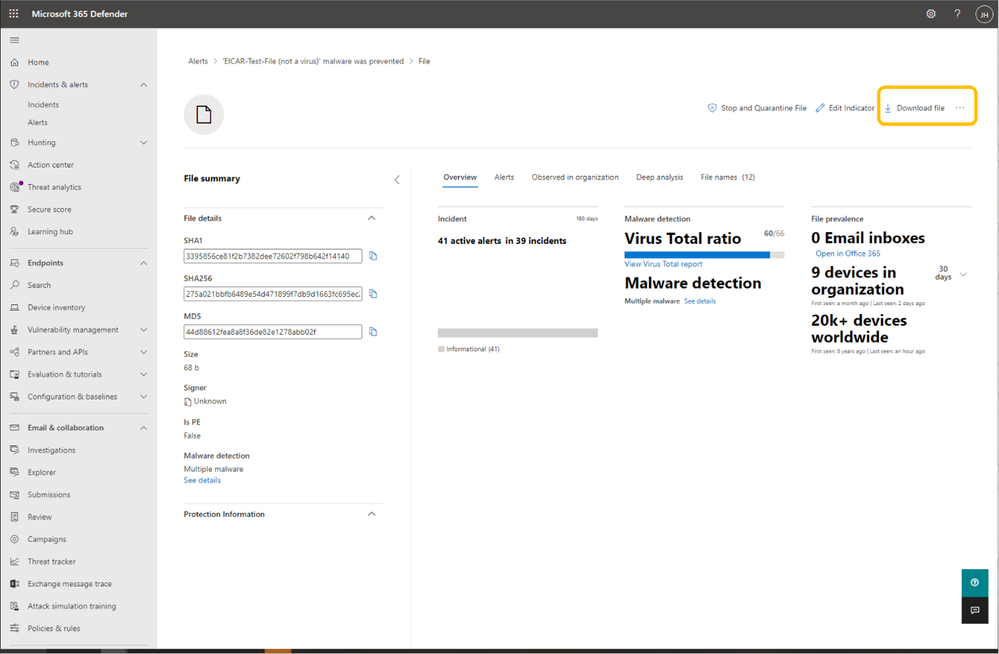This screenshot has height=654, width=999.
Task: Toggle the hamburger navigation menu
Action: coord(14,40)
